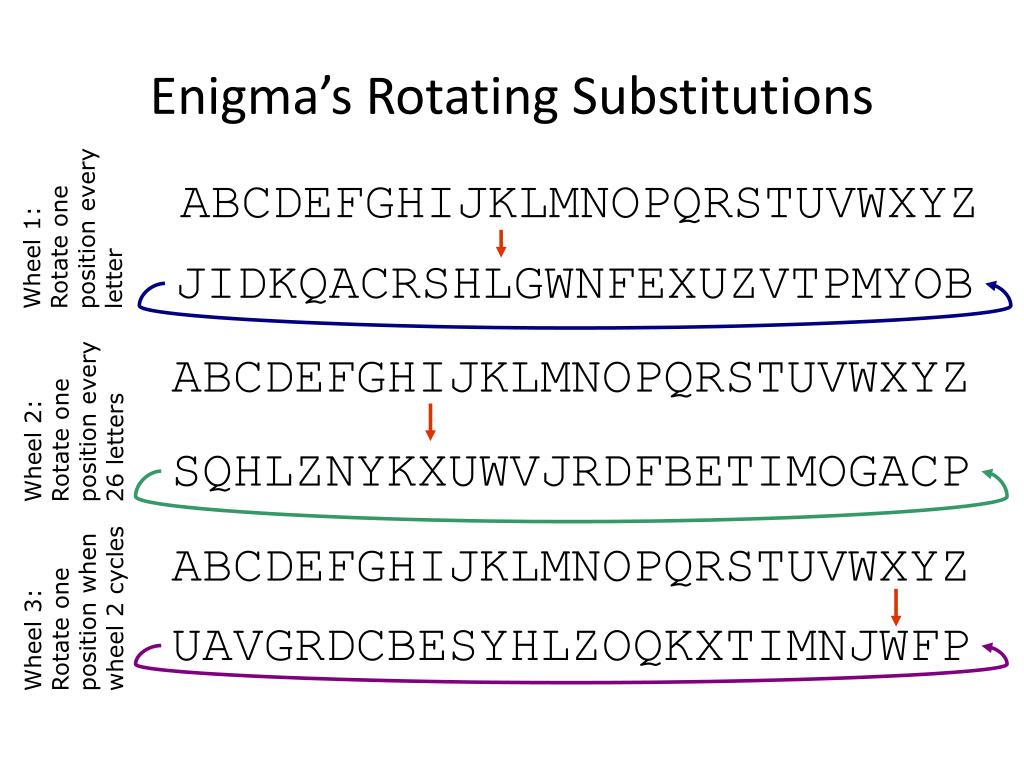Click the purple arrowhead at right of Wheel 3
Viewport: 1024px width, 768px height.
tap(989, 648)
